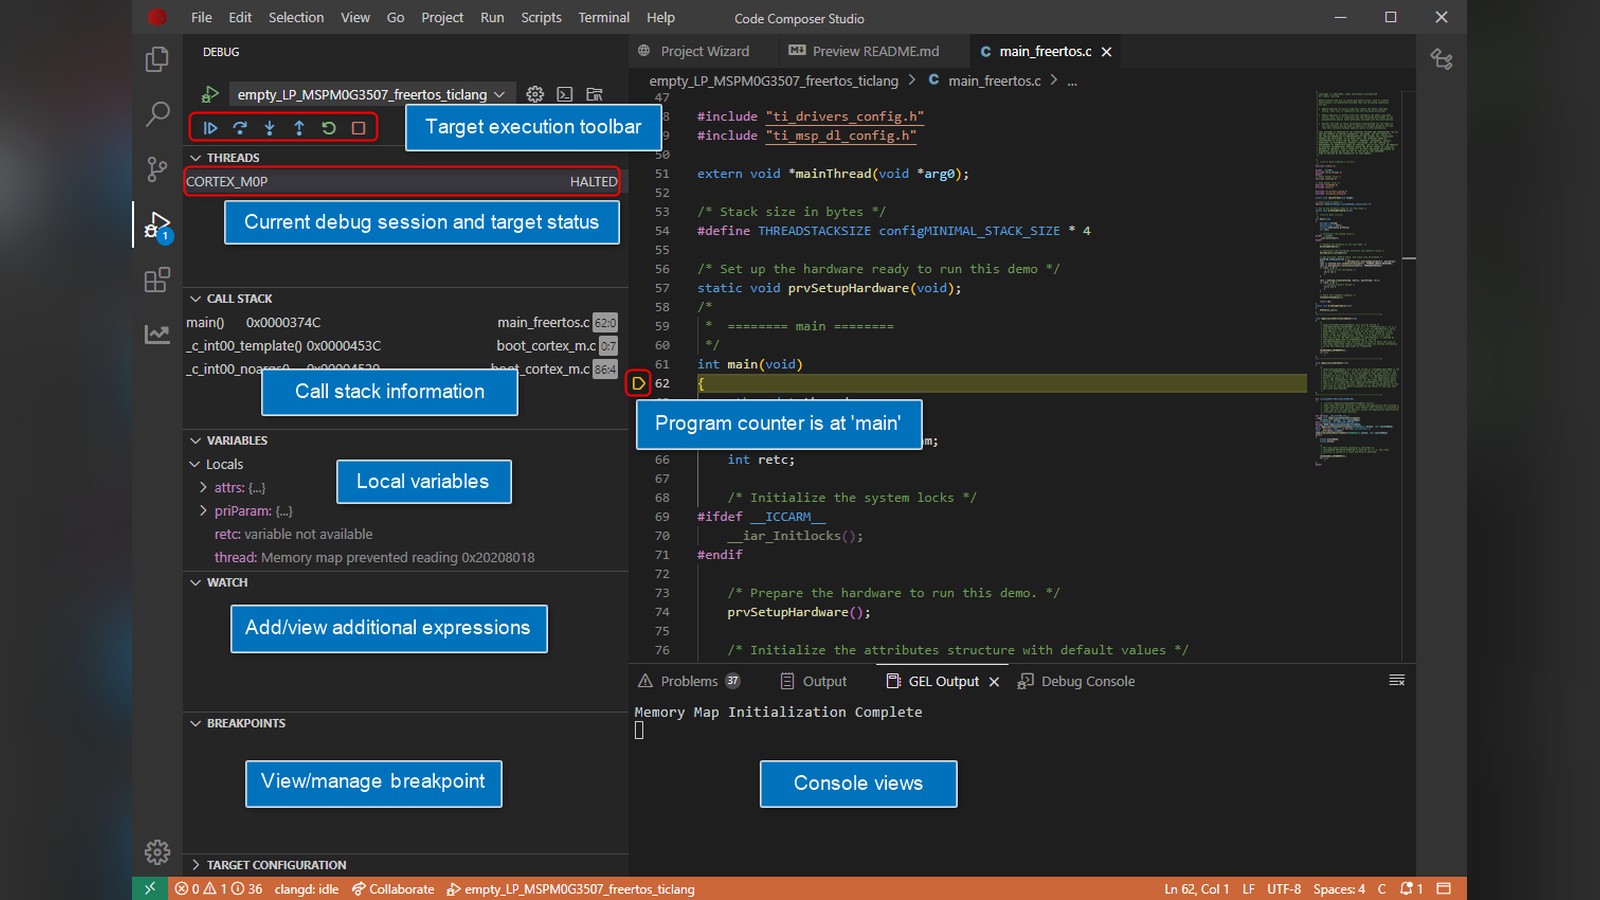Close the main_freertos.c tab

coord(1106,52)
